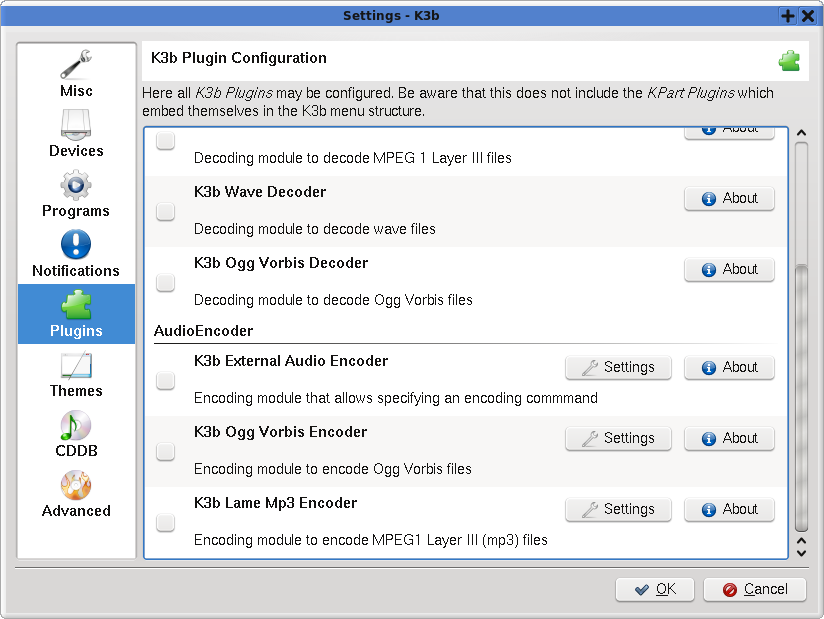This screenshot has width=824, height=619.
Task: Click 'Encoding module to encode Ogg Vorbis files'
Action: (333, 469)
